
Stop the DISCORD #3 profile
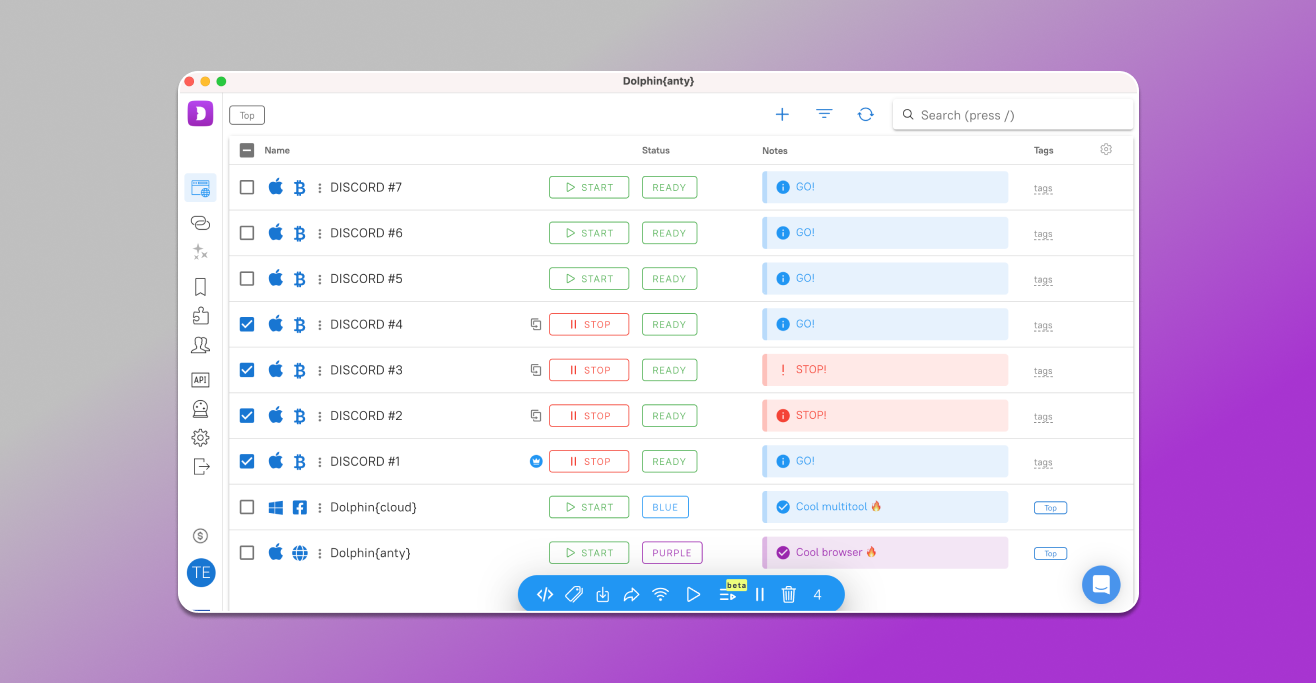tap(589, 370)
